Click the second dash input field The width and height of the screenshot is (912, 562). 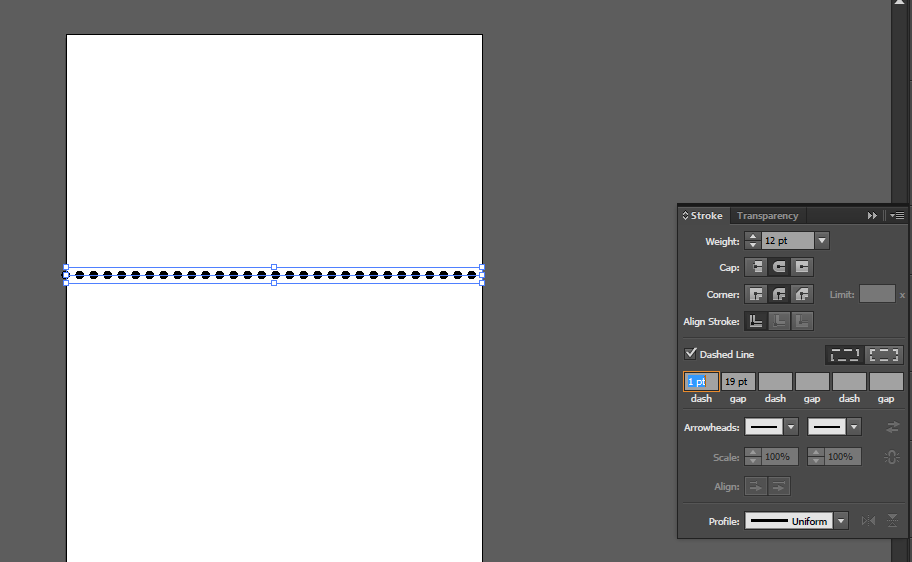point(775,382)
